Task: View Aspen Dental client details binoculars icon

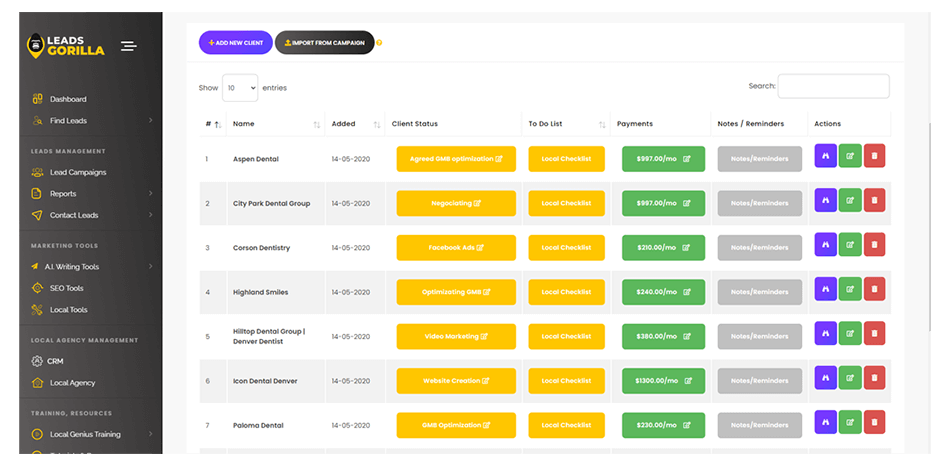Action: pos(825,156)
